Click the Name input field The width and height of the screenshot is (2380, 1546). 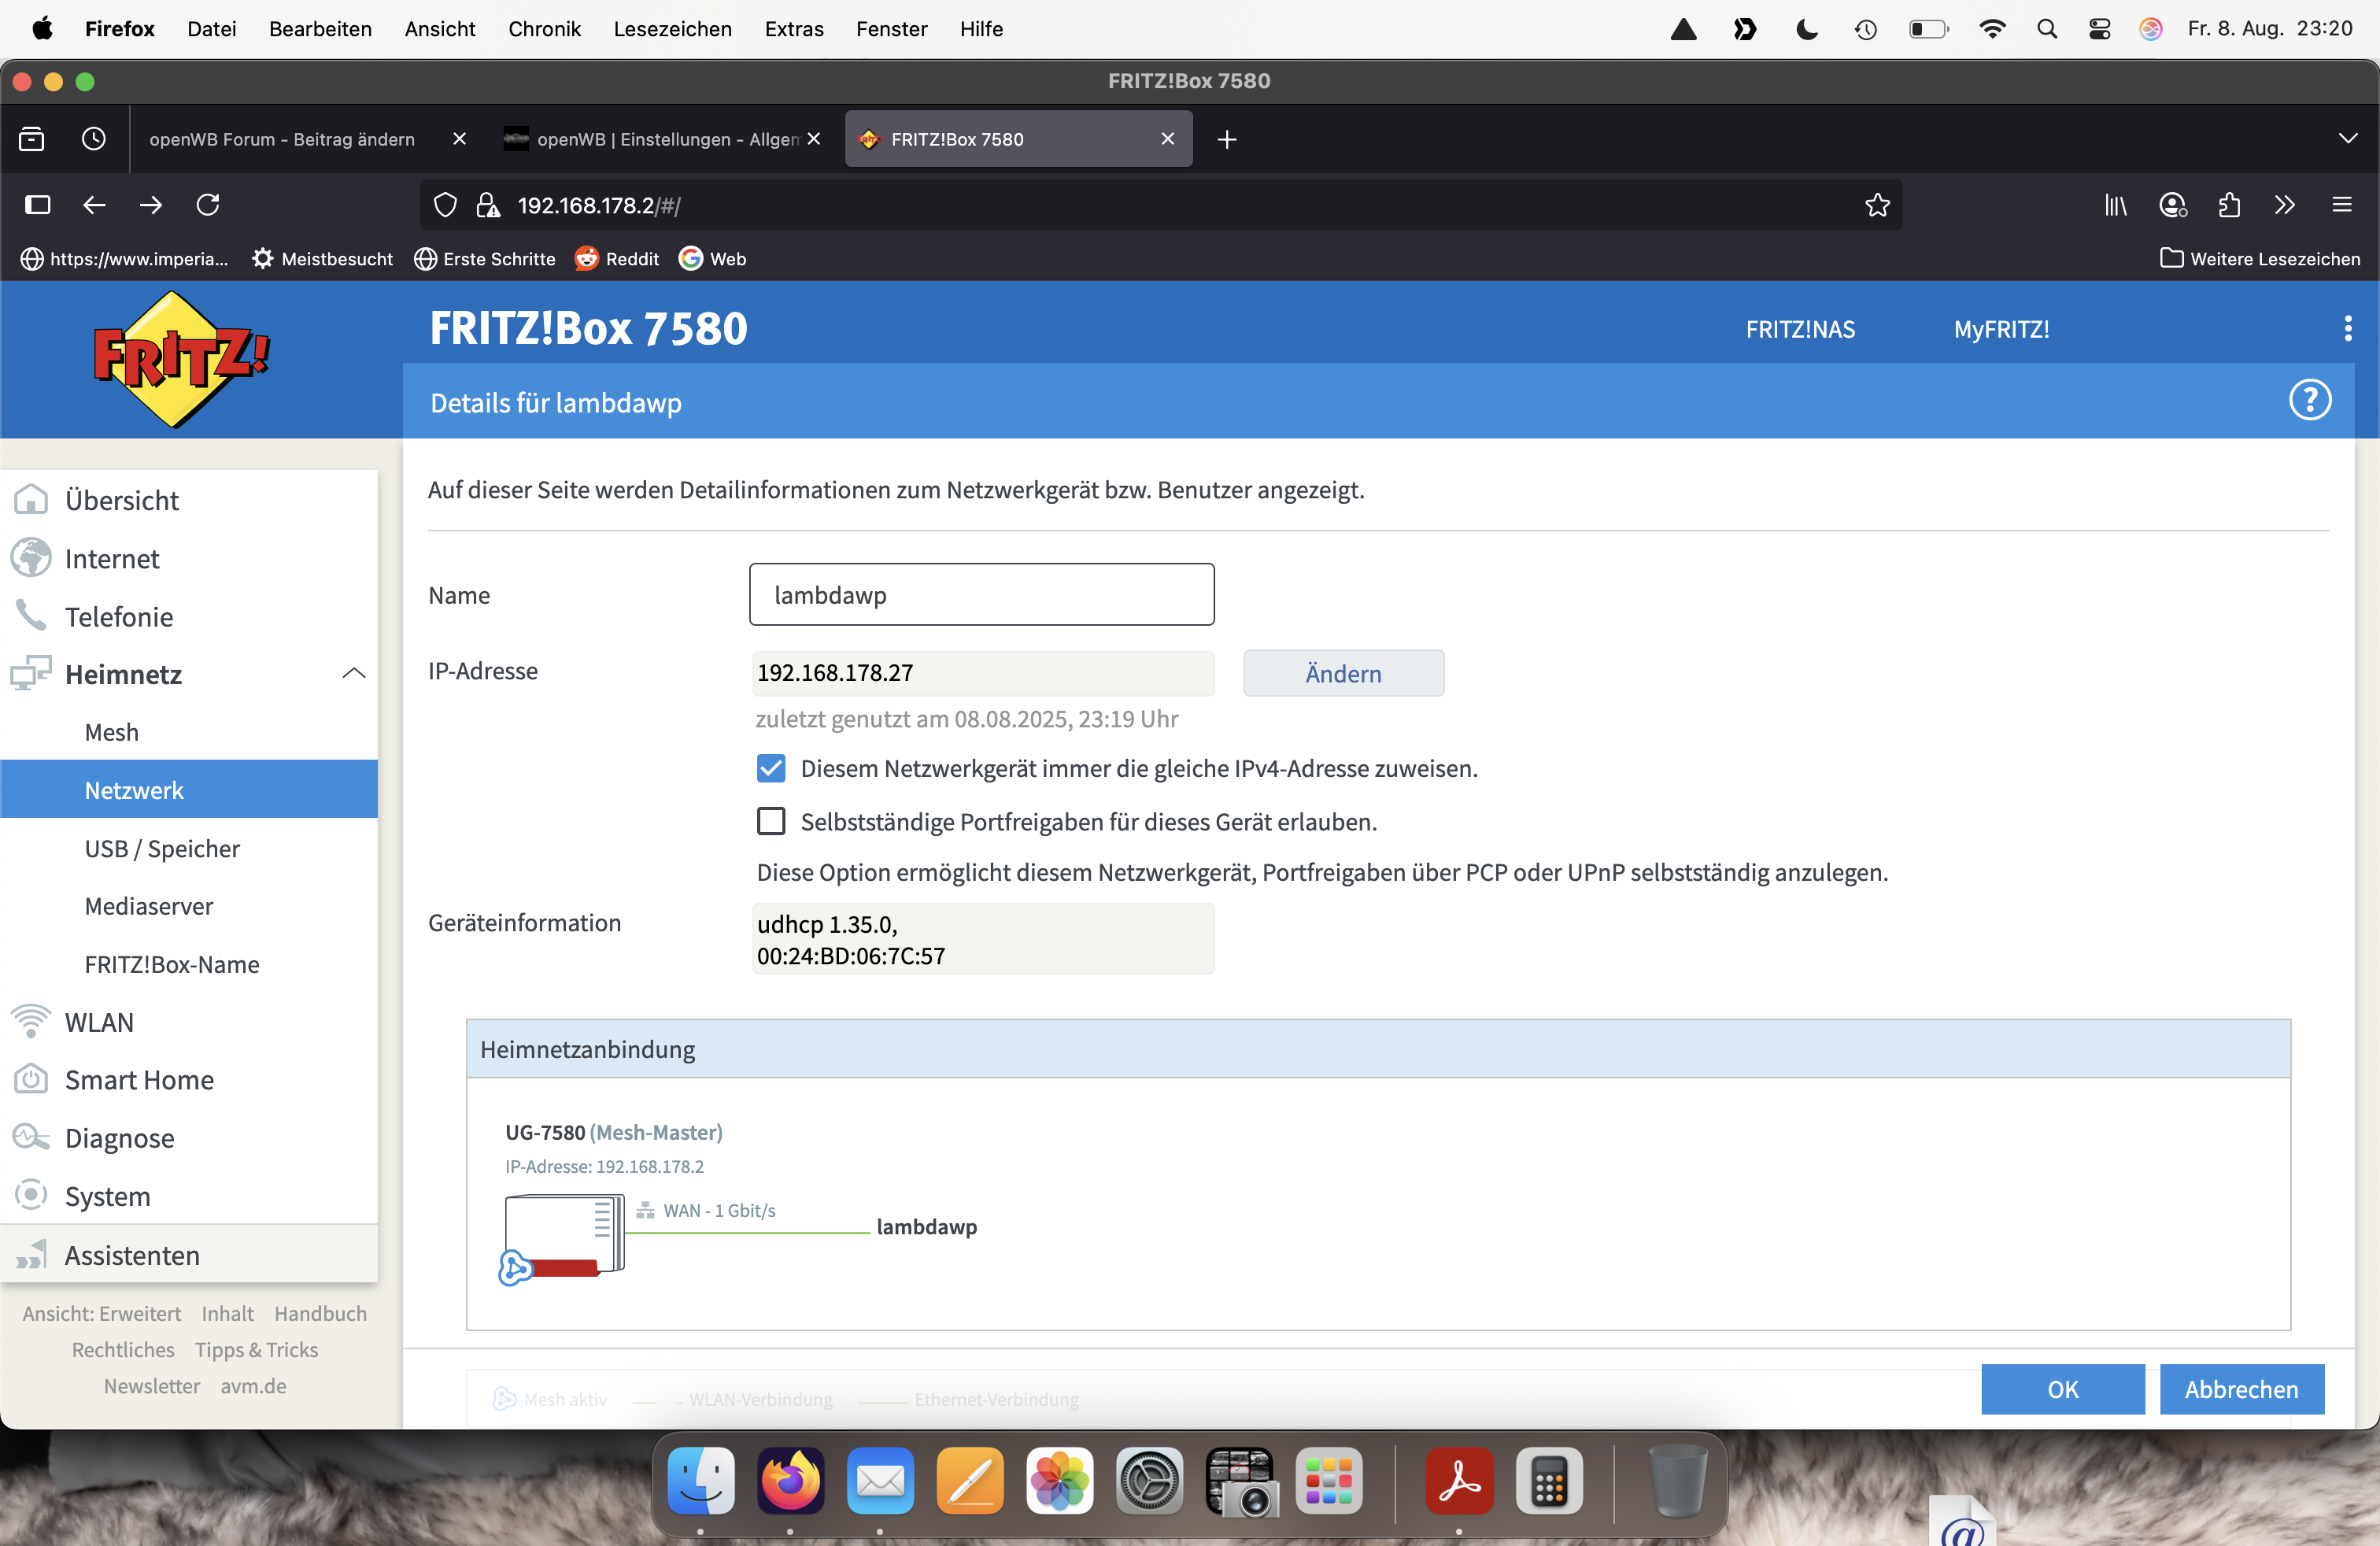tap(981, 595)
